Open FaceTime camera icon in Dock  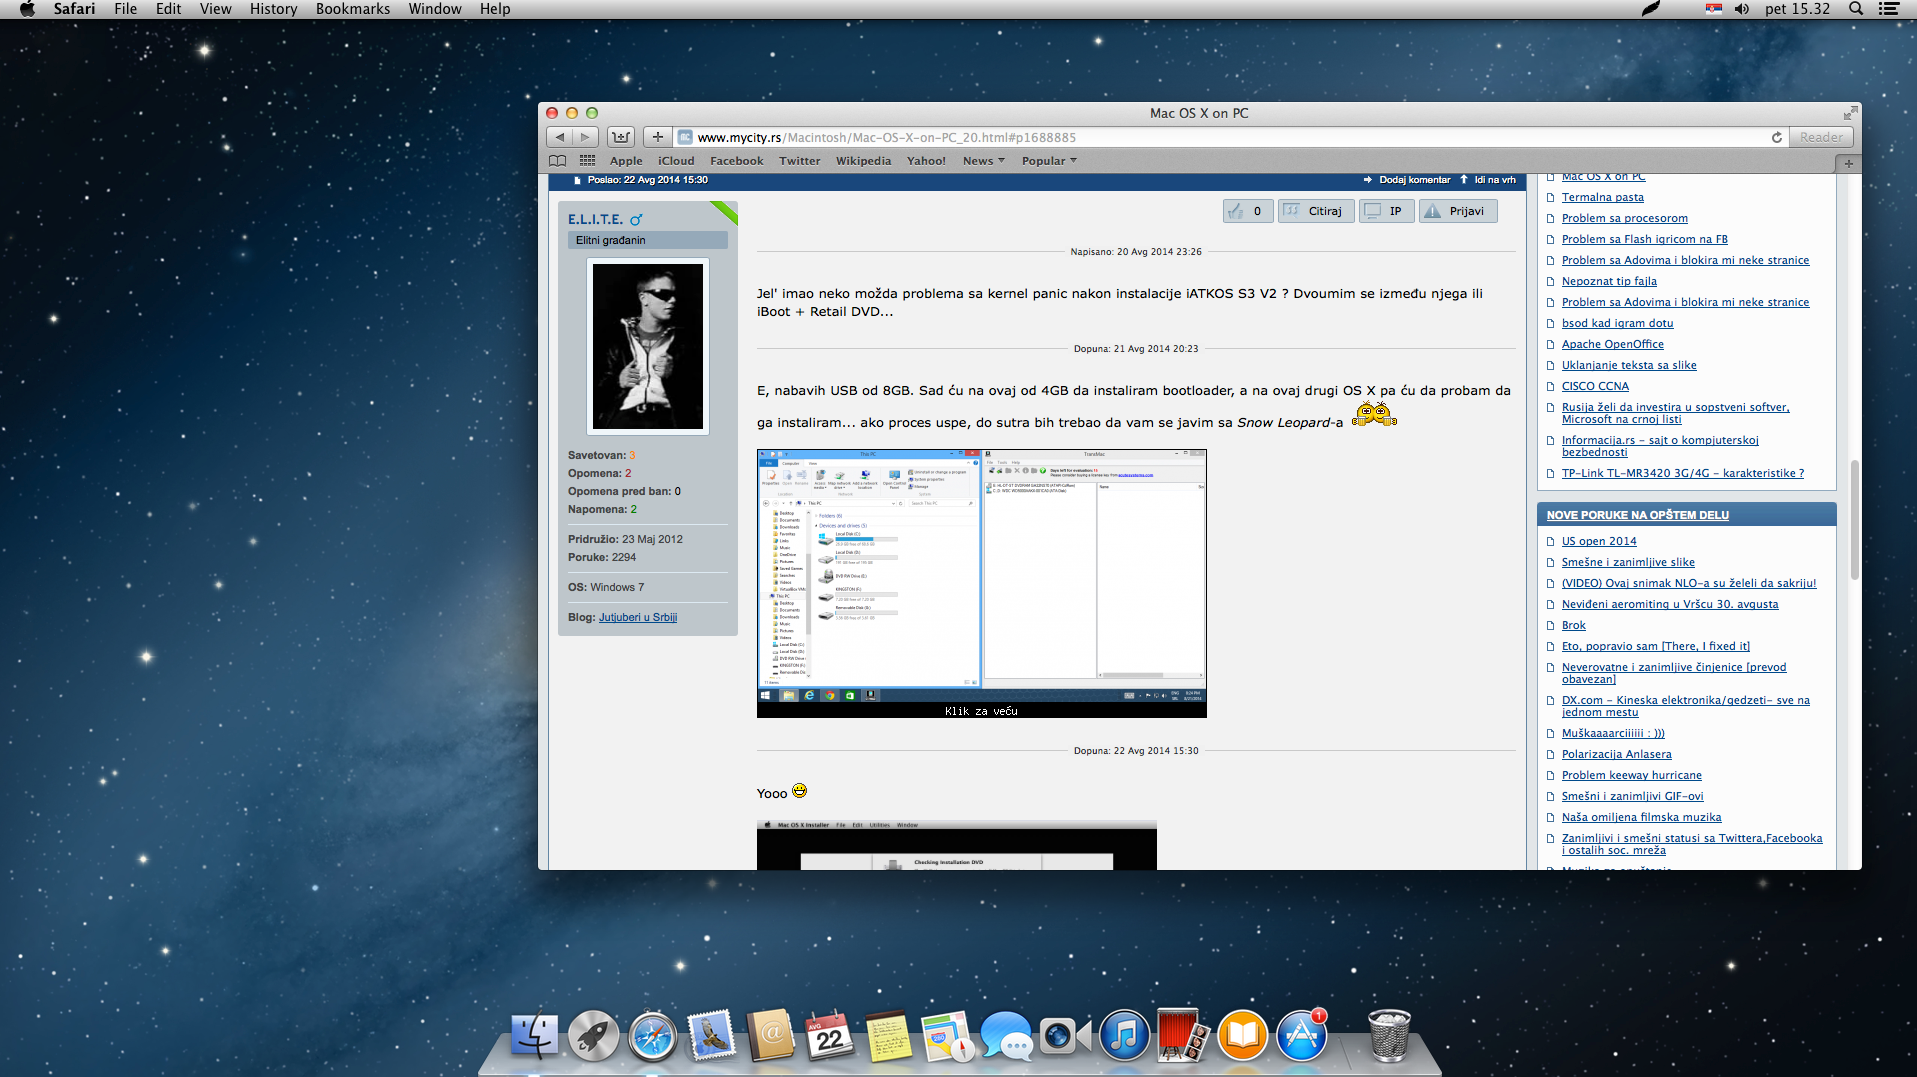[1065, 1035]
